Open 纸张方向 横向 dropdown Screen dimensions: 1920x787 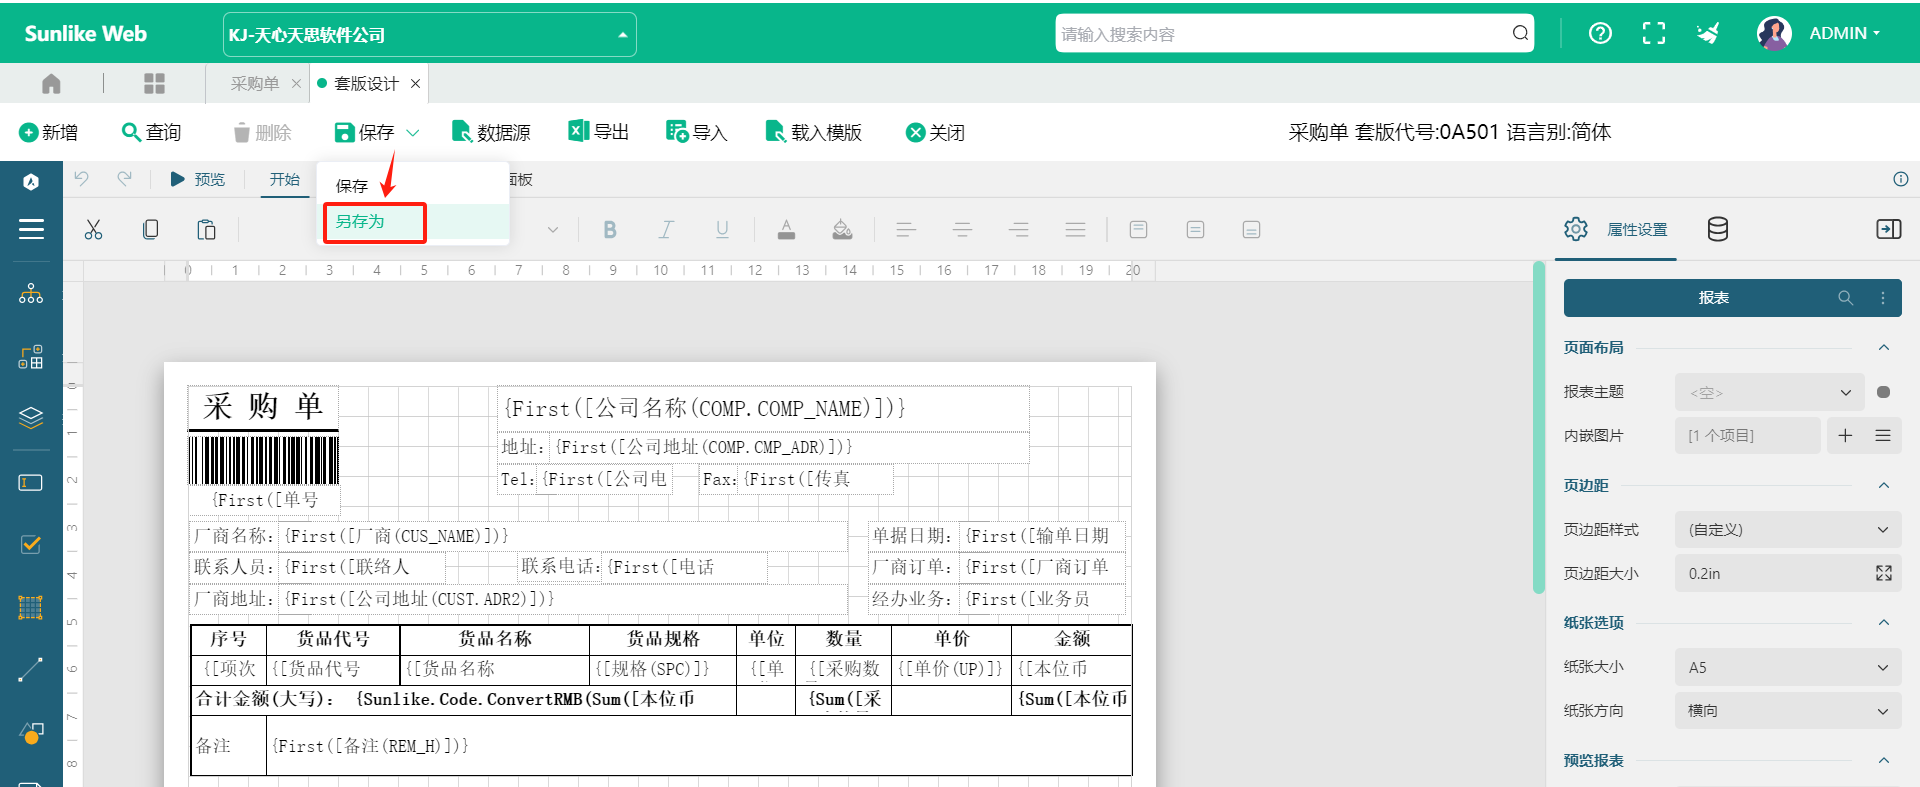point(1788,711)
